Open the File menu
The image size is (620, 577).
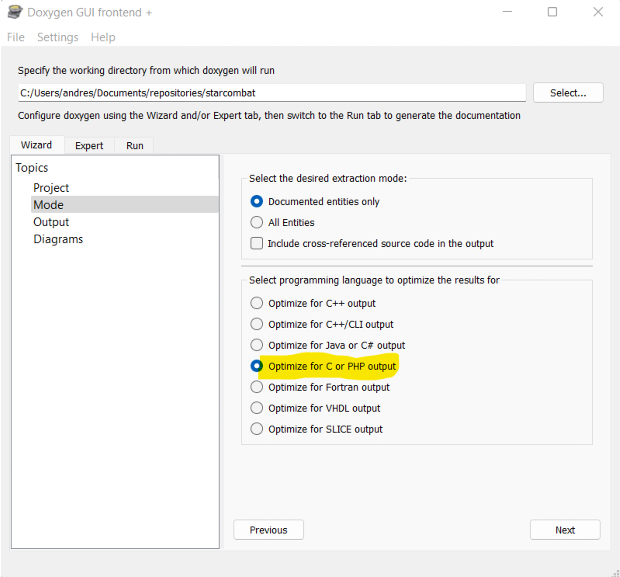(x=16, y=37)
